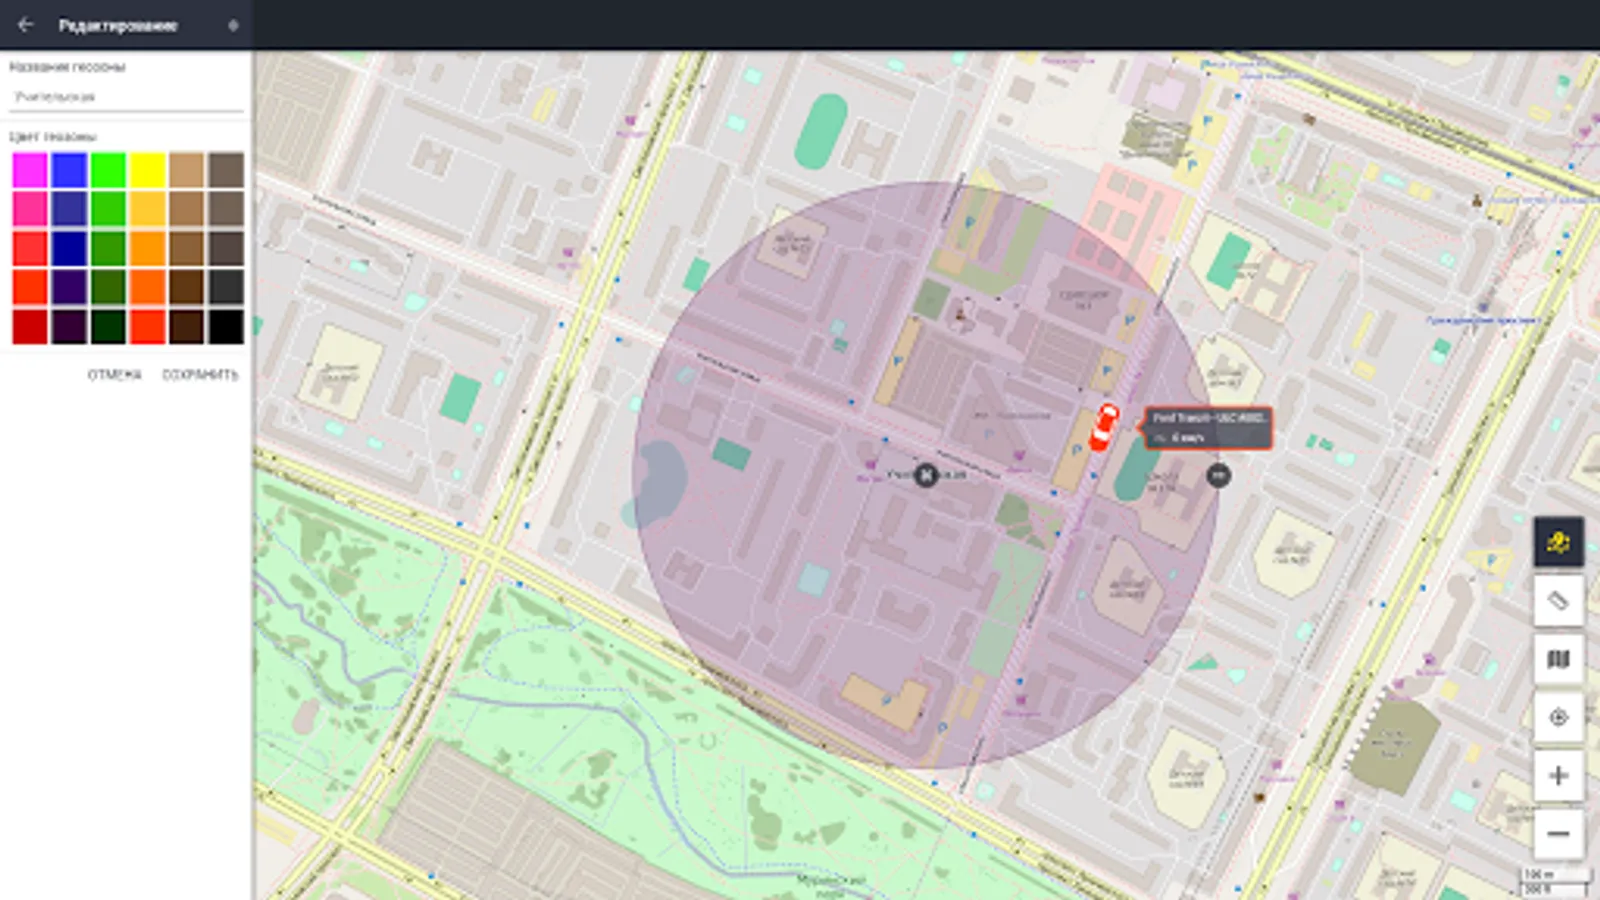Viewport: 1600px width, 900px height.
Task: Click the Название геозоны label
Action: [x=67, y=67]
